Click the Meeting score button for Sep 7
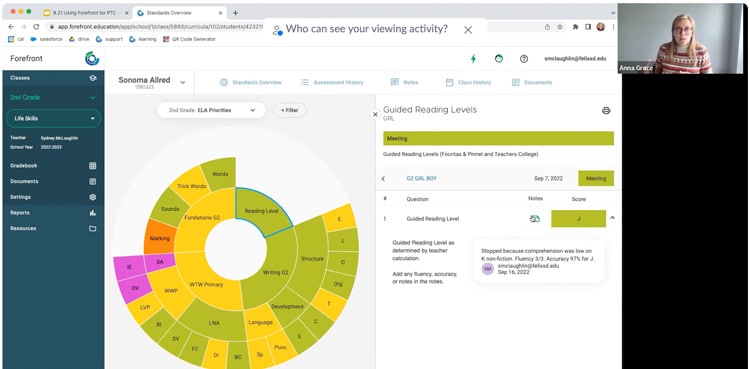750x369 pixels. [x=596, y=179]
